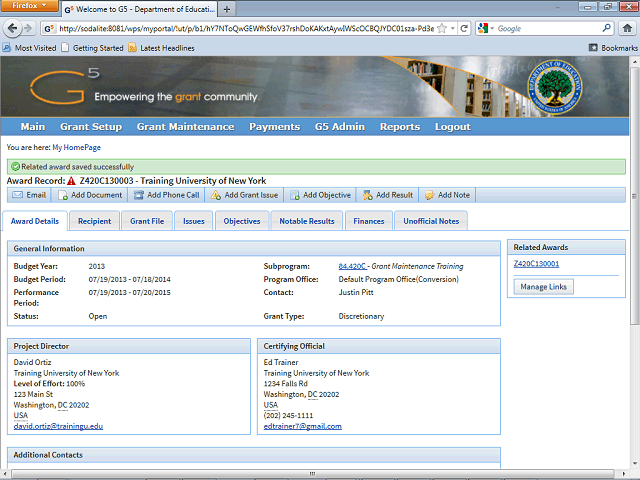This screenshot has height=480, width=640.
Task: Open the Finances tab
Action: pyautogui.click(x=368, y=221)
